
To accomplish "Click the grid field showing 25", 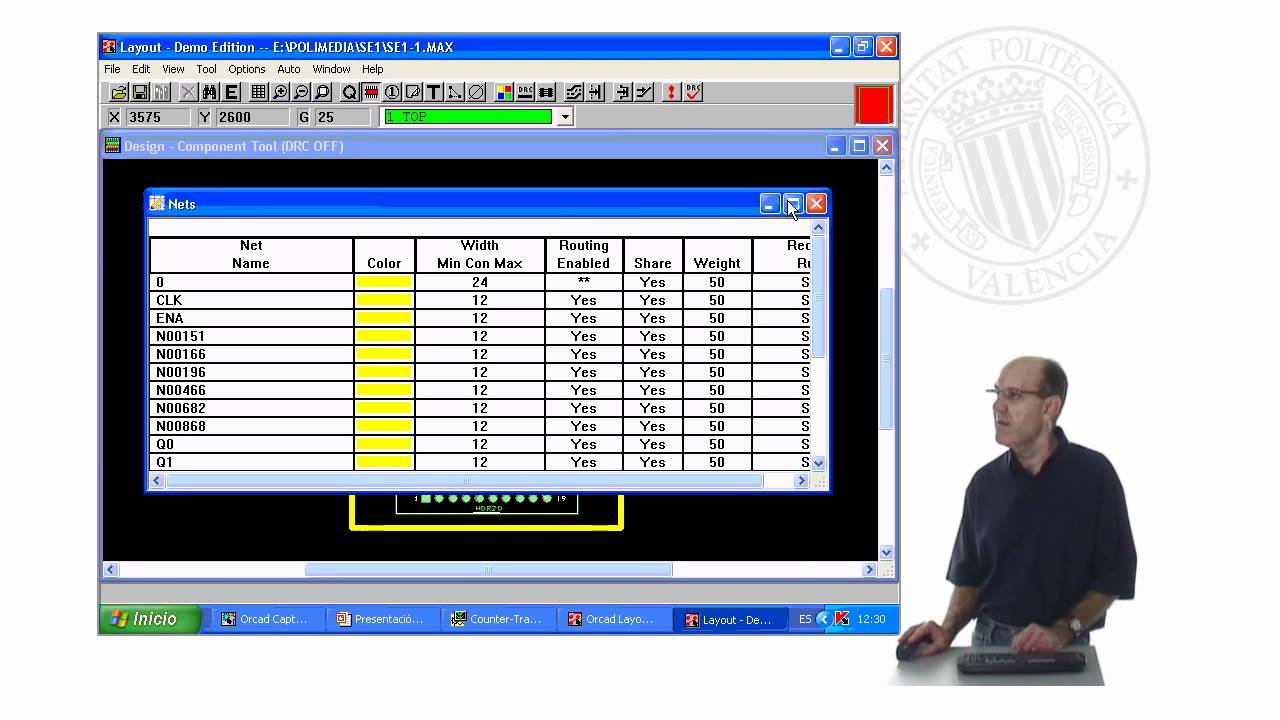I will tap(342, 117).
